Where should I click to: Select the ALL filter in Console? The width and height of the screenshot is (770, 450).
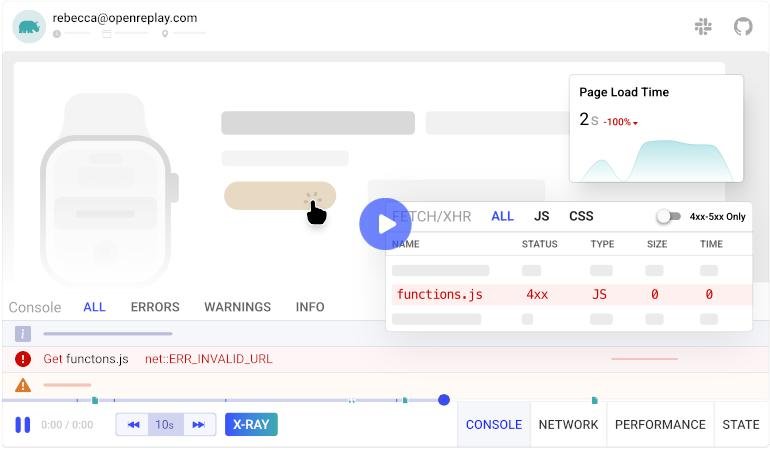click(94, 307)
